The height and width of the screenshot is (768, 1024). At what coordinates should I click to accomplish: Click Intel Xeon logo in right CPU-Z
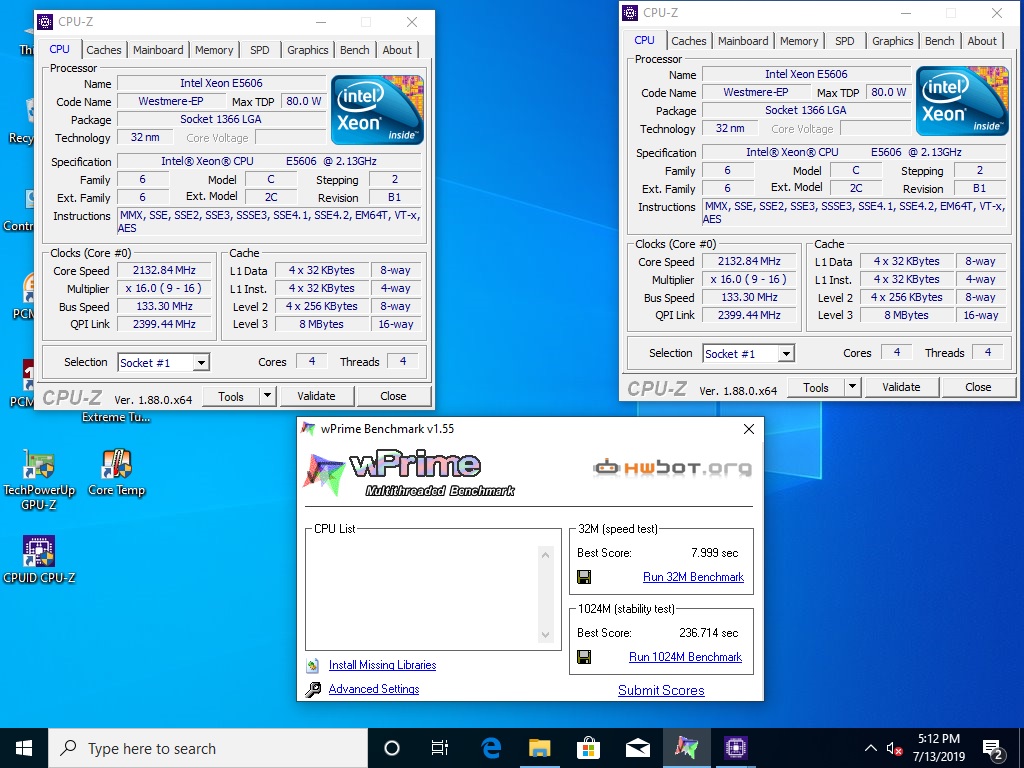(x=963, y=101)
